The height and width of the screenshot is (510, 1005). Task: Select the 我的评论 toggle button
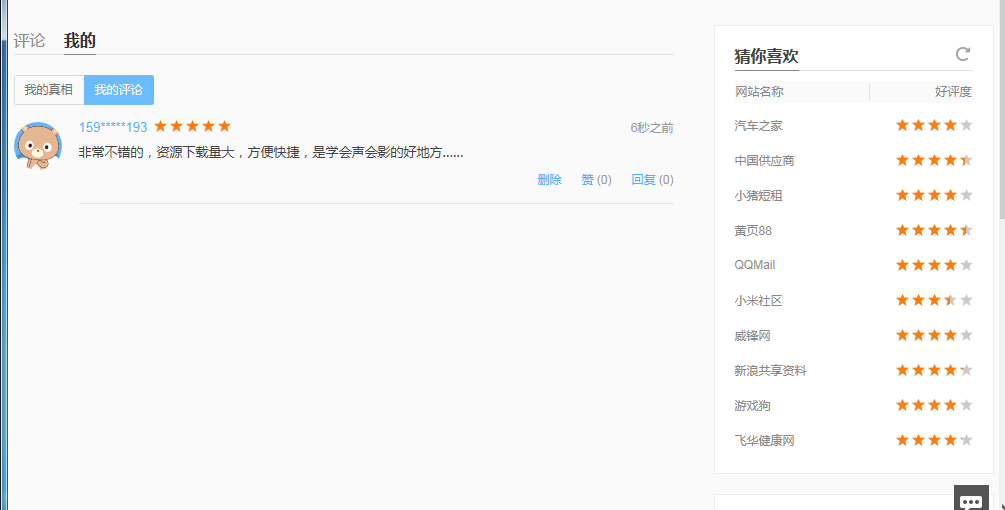click(119, 90)
